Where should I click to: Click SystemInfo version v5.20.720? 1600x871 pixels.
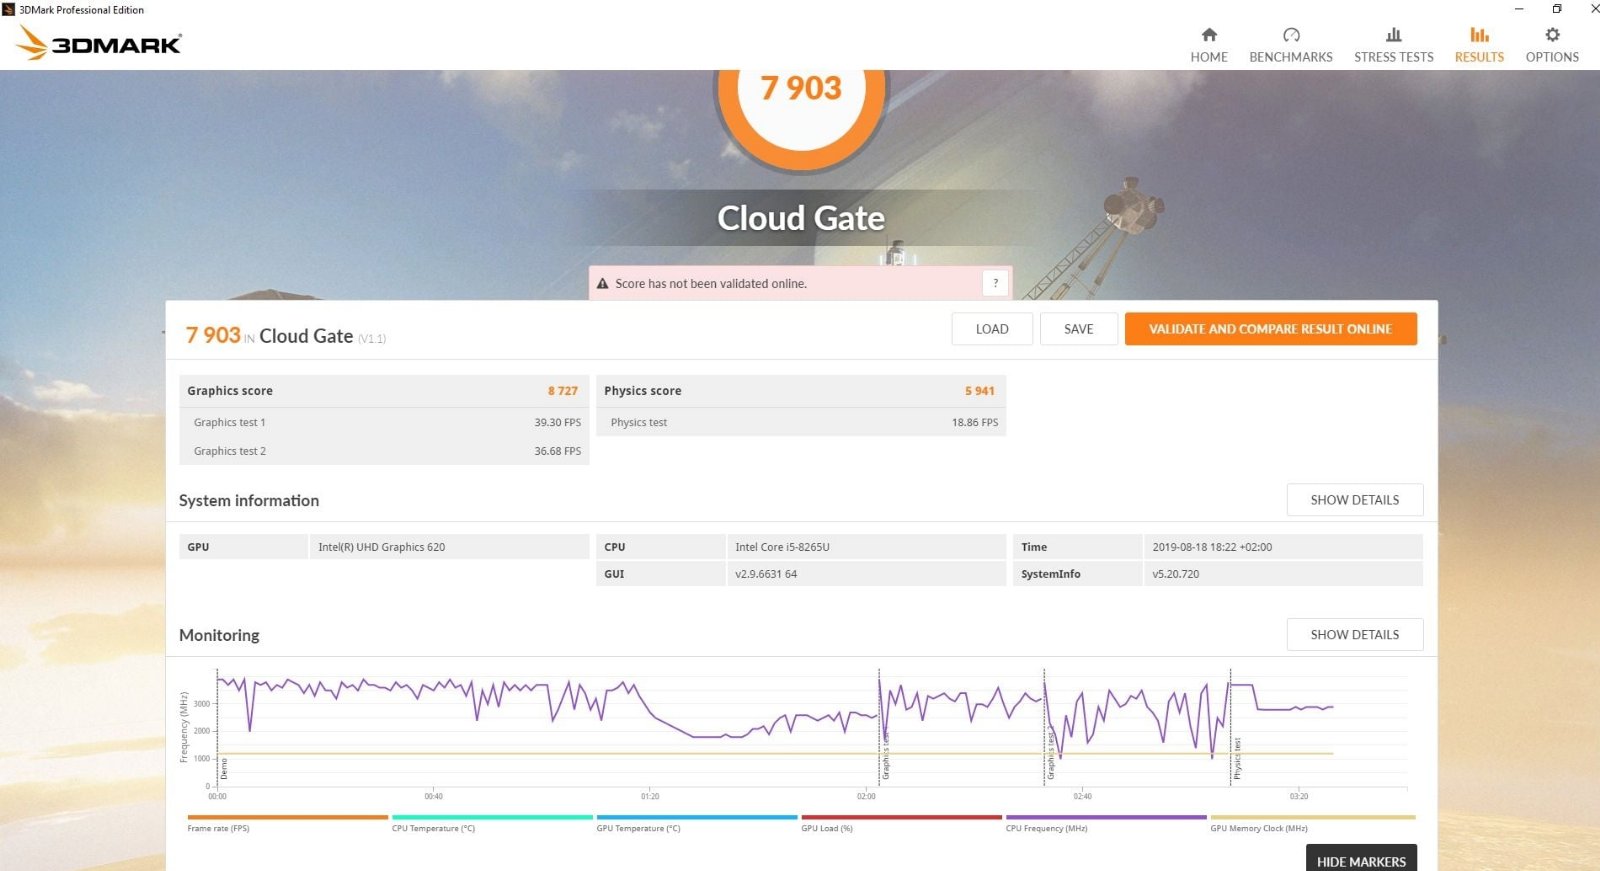point(1175,574)
